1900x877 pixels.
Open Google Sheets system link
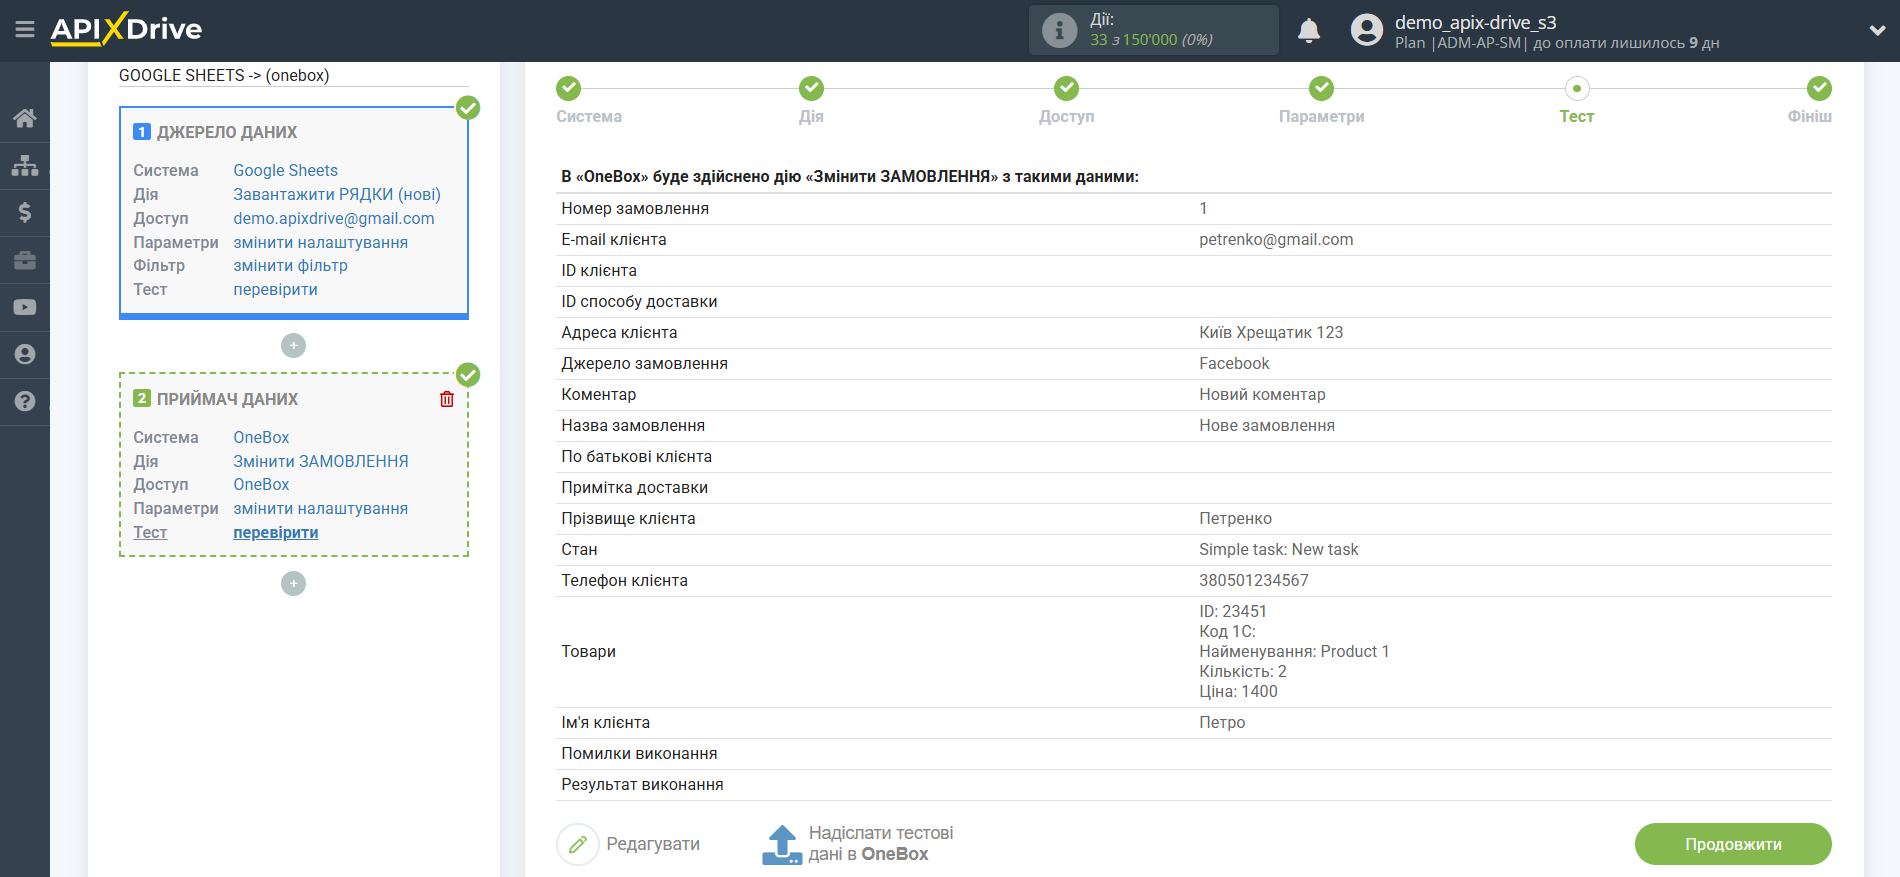click(x=285, y=171)
